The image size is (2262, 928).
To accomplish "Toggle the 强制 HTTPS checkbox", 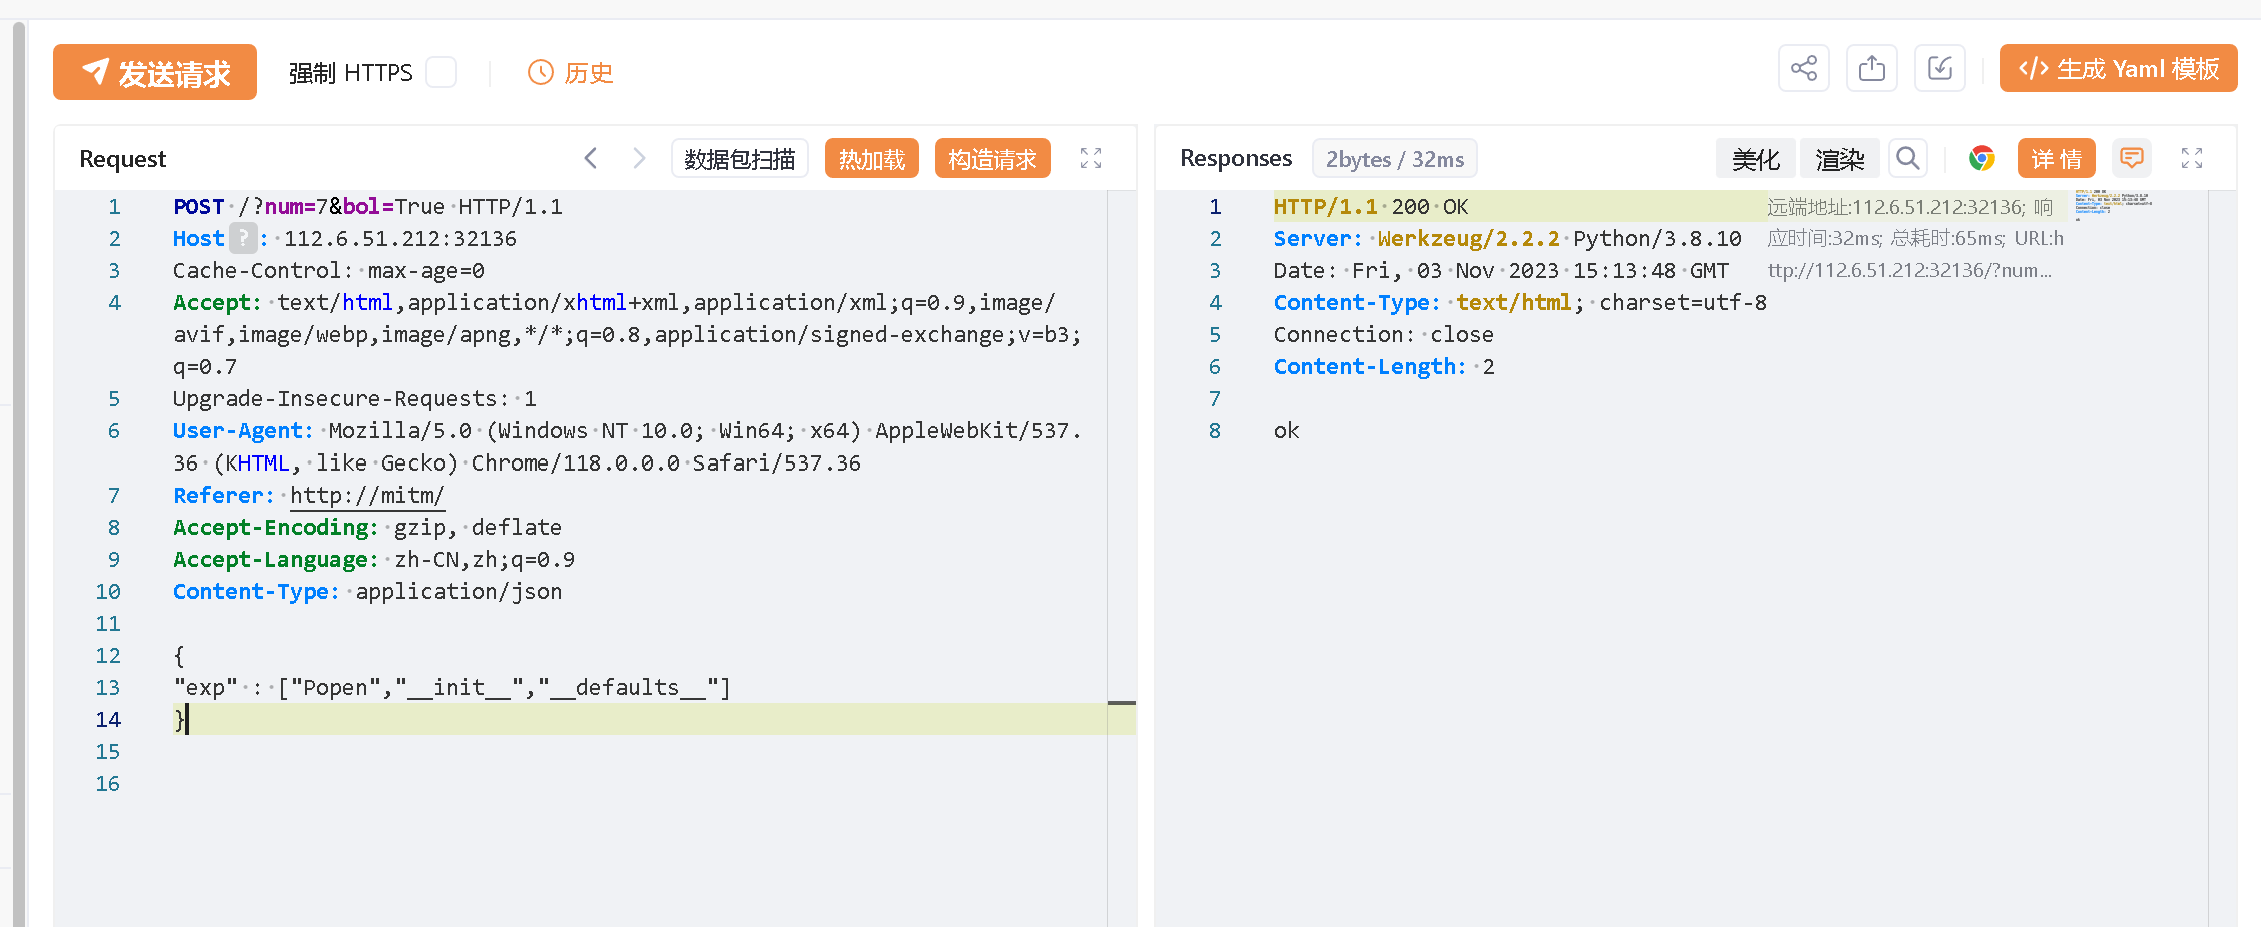I will pyautogui.click(x=441, y=73).
